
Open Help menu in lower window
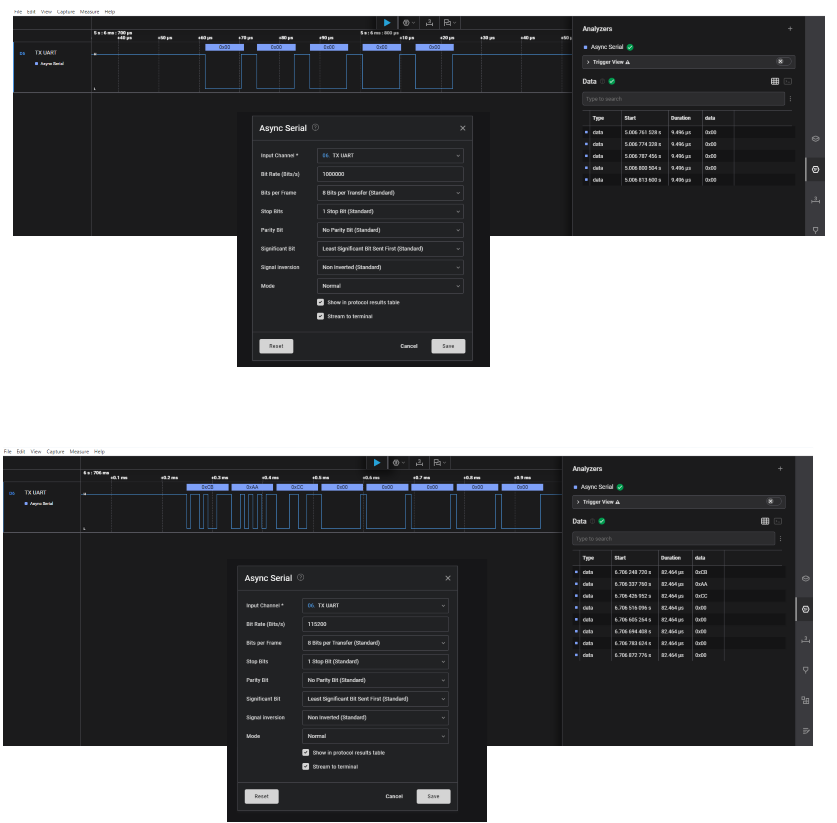(99, 452)
